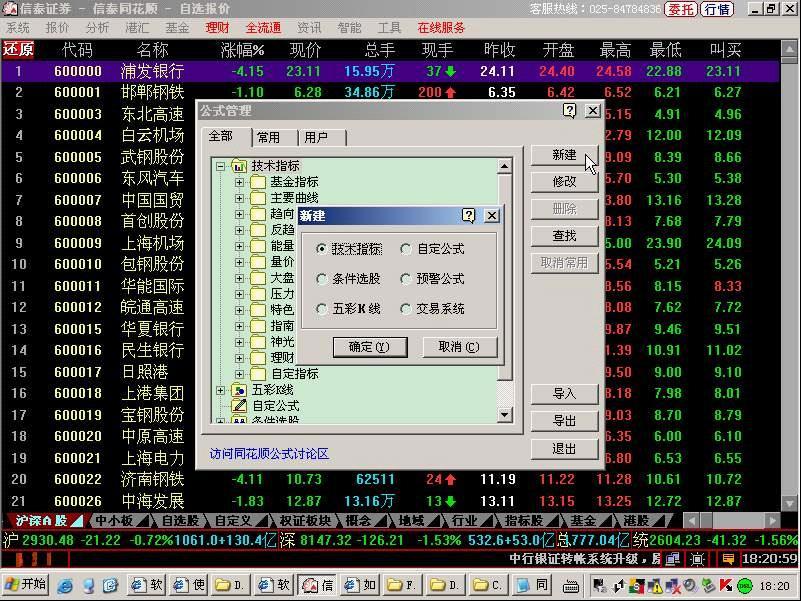Select stock row 浦发银行

click(391, 71)
